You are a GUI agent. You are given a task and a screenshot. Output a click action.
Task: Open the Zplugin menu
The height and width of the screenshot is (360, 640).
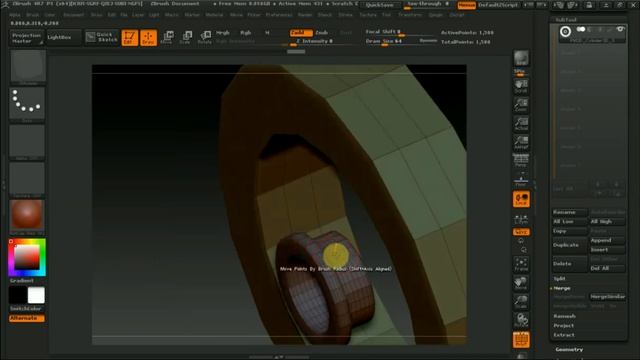[x=435, y=15]
